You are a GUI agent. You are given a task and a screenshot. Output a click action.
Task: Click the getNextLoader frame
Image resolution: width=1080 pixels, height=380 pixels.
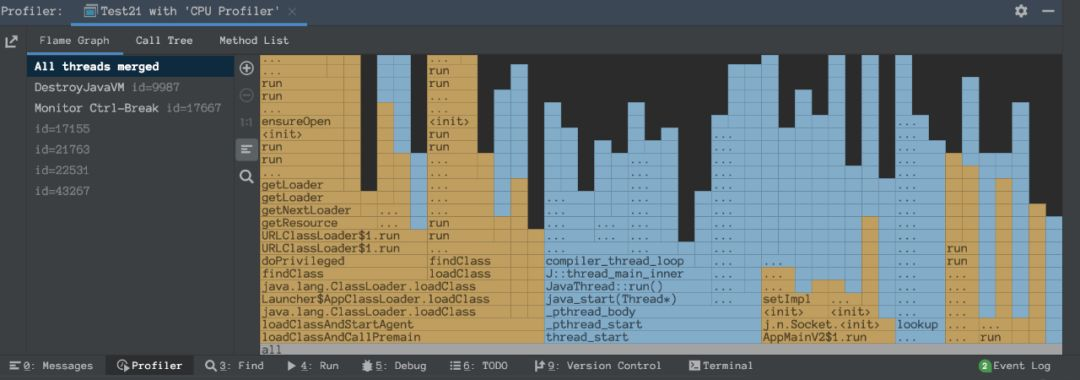click(318, 210)
